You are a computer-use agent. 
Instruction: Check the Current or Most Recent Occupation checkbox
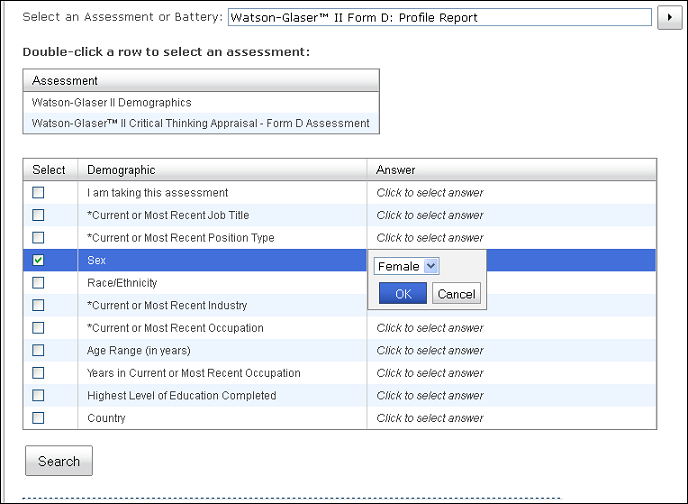pyautogui.click(x=38, y=328)
